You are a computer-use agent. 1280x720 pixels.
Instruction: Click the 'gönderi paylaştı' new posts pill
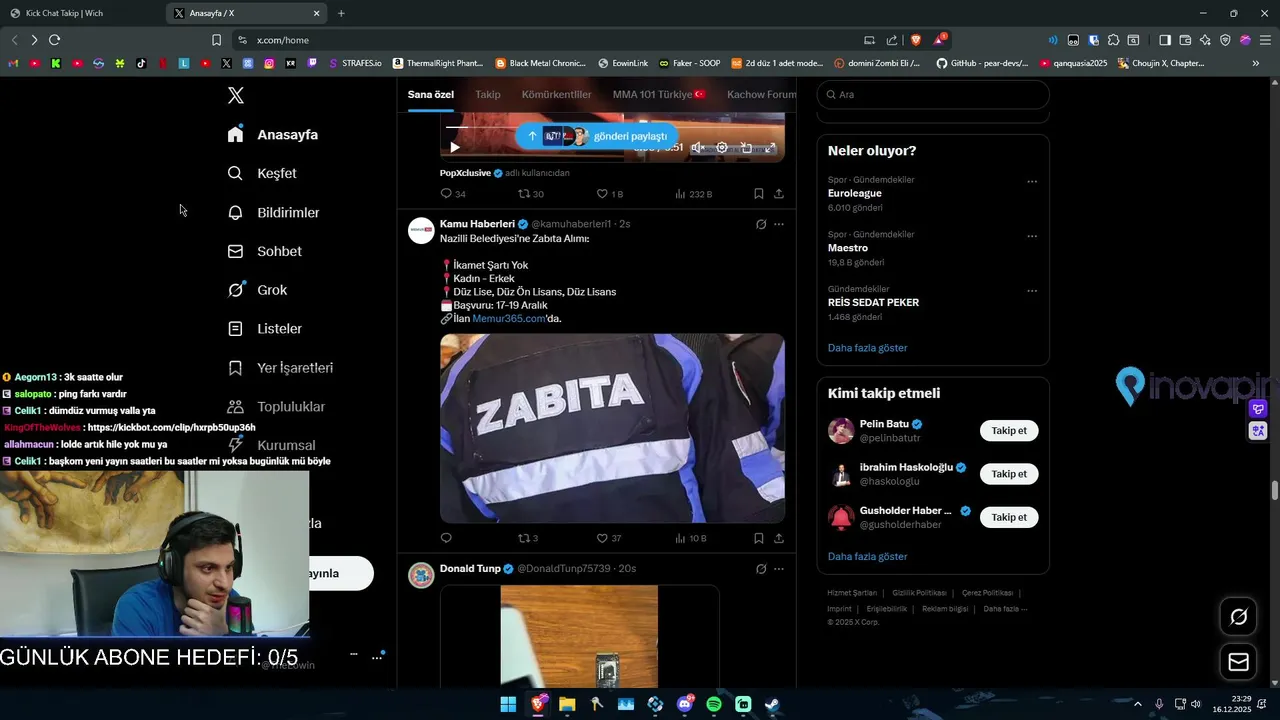tap(597, 136)
